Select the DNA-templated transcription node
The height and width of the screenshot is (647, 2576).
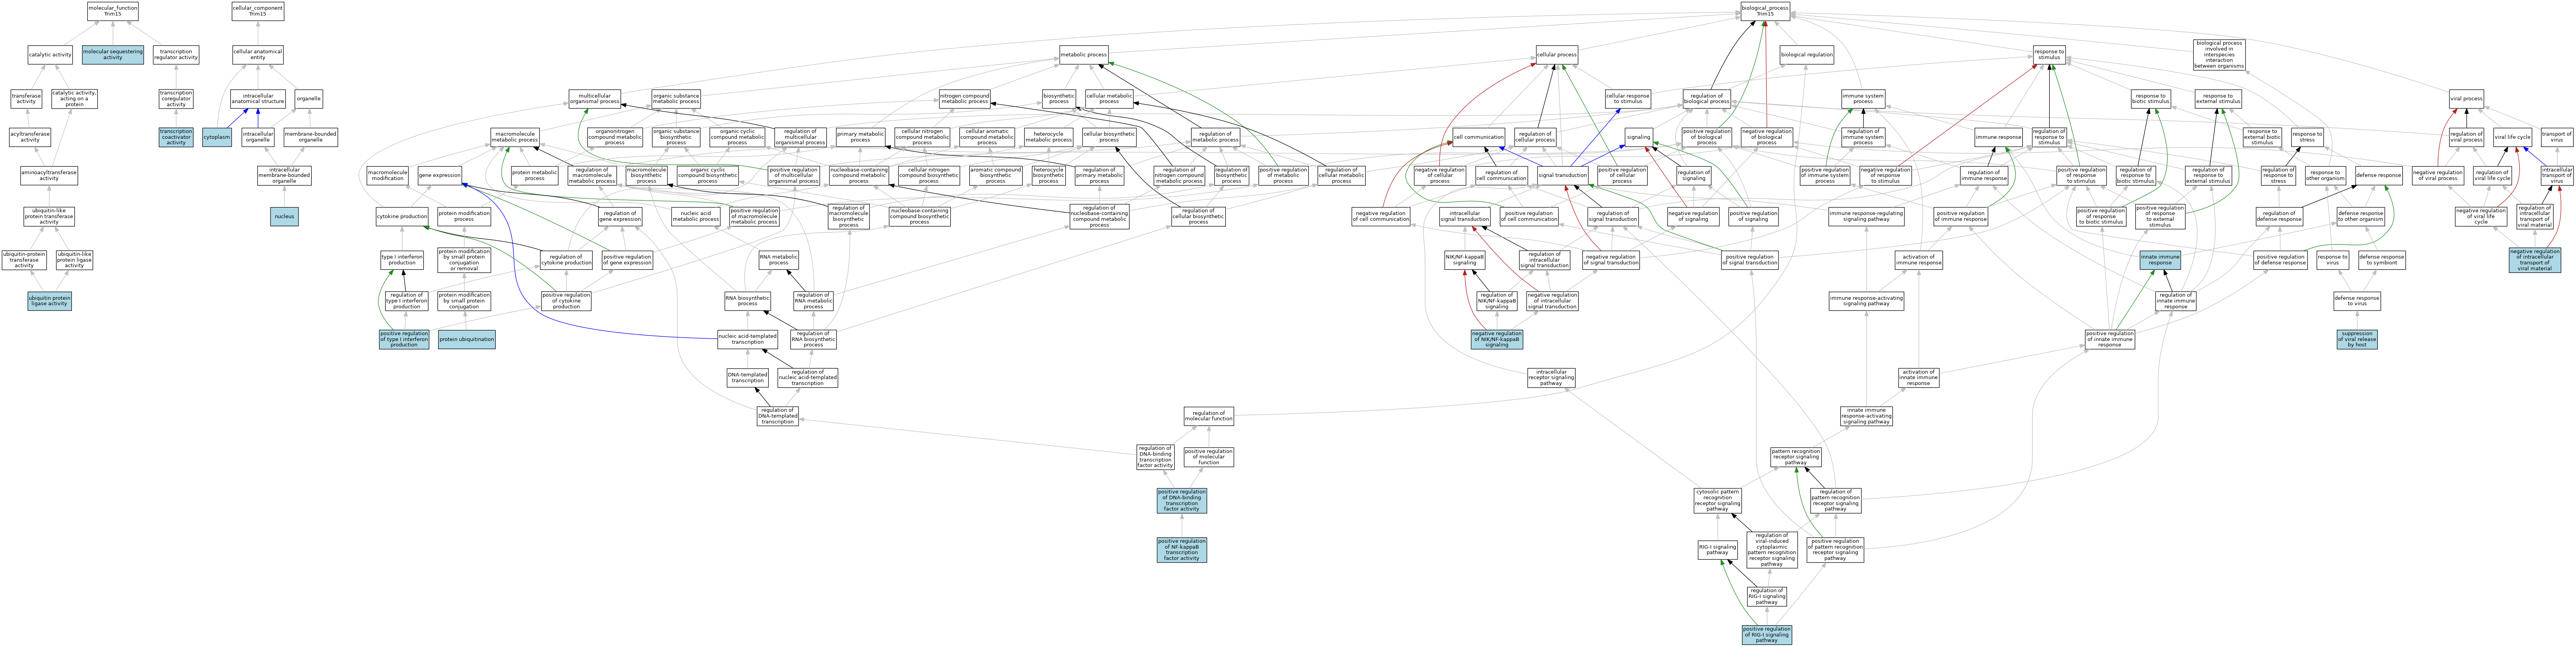click(748, 377)
